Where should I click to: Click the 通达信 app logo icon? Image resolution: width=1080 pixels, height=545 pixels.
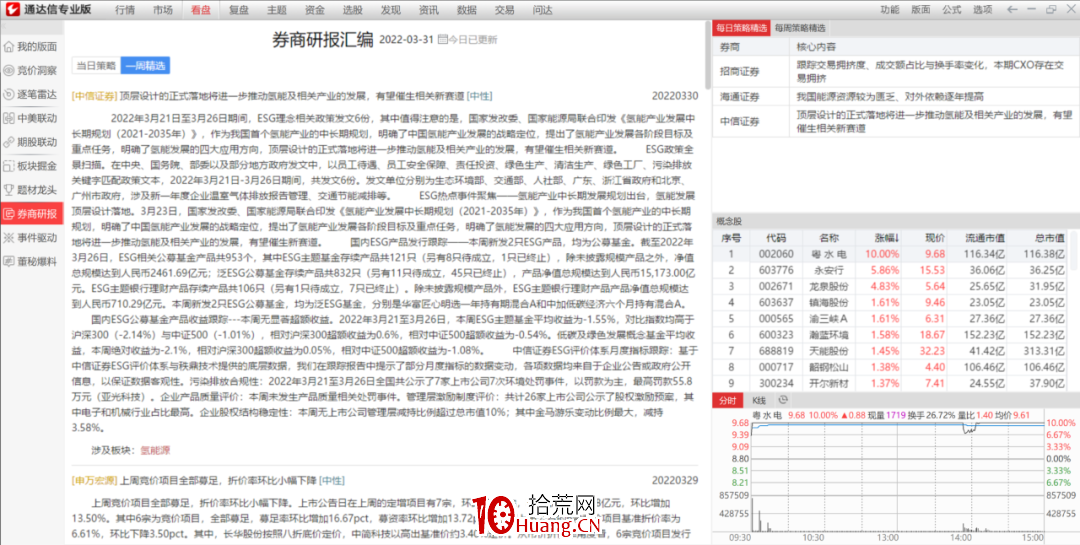pos(13,10)
